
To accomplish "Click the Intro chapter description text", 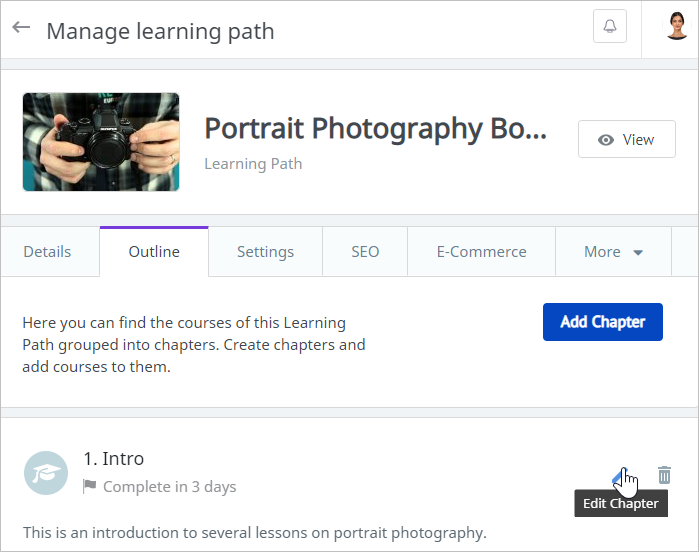I will [x=254, y=532].
